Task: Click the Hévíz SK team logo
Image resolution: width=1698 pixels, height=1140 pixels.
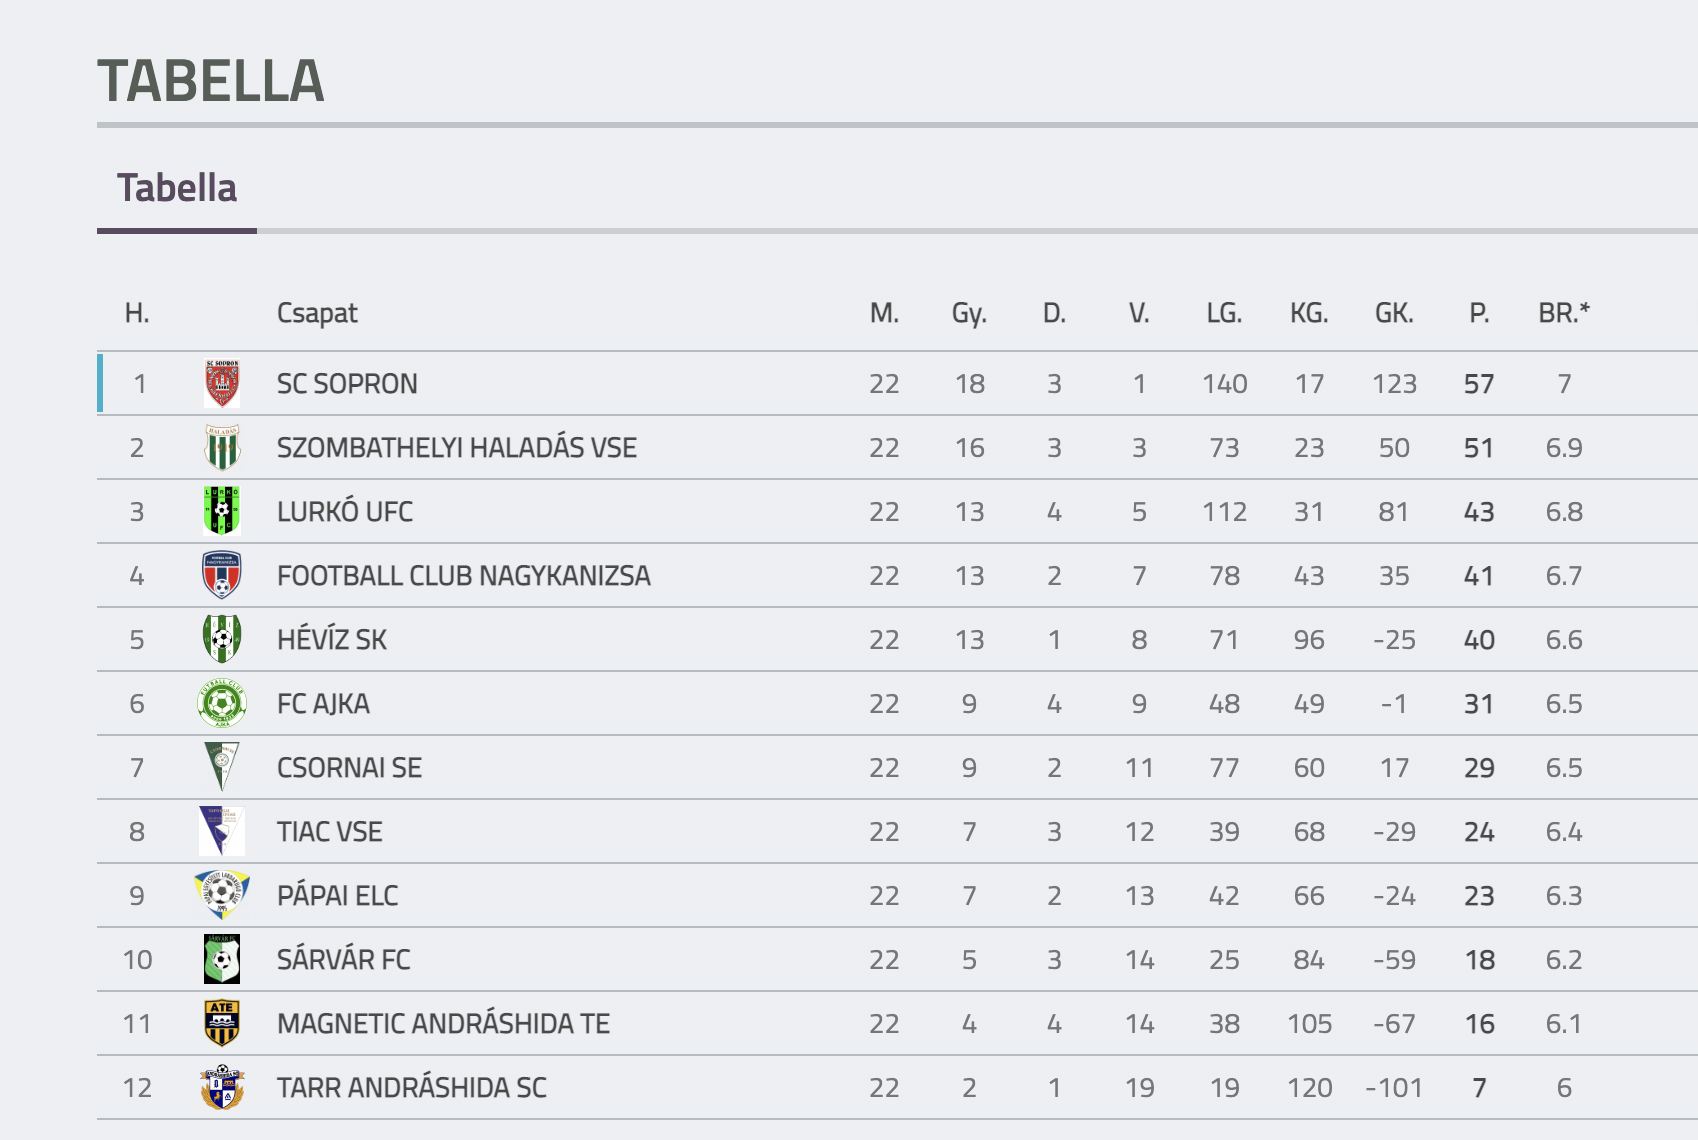Action: [222, 640]
